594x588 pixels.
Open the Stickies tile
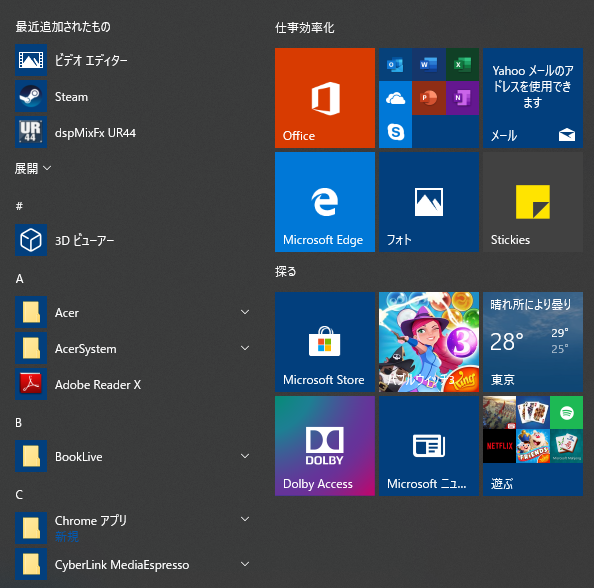(x=533, y=202)
